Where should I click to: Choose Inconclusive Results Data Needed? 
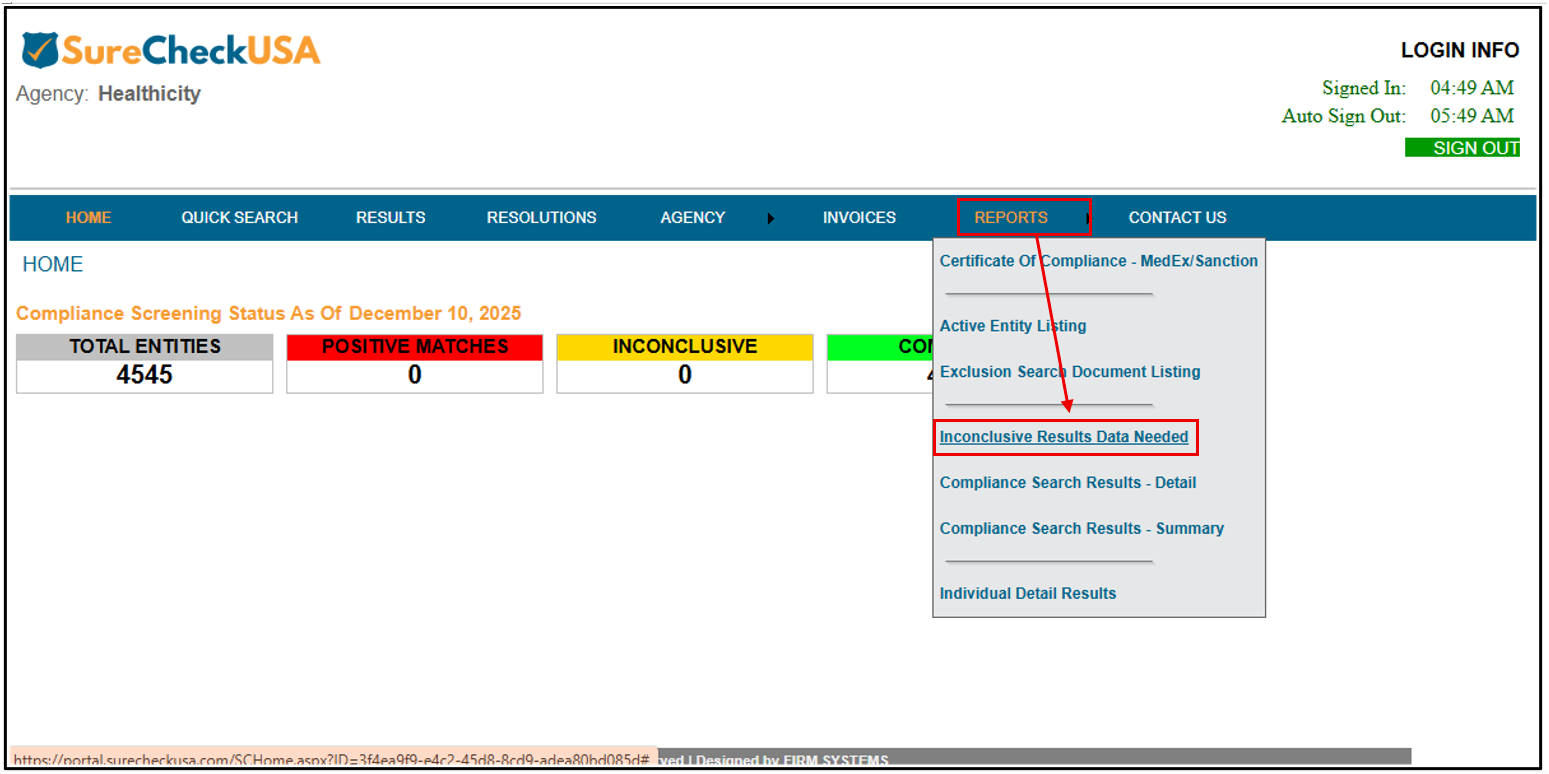click(1064, 437)
